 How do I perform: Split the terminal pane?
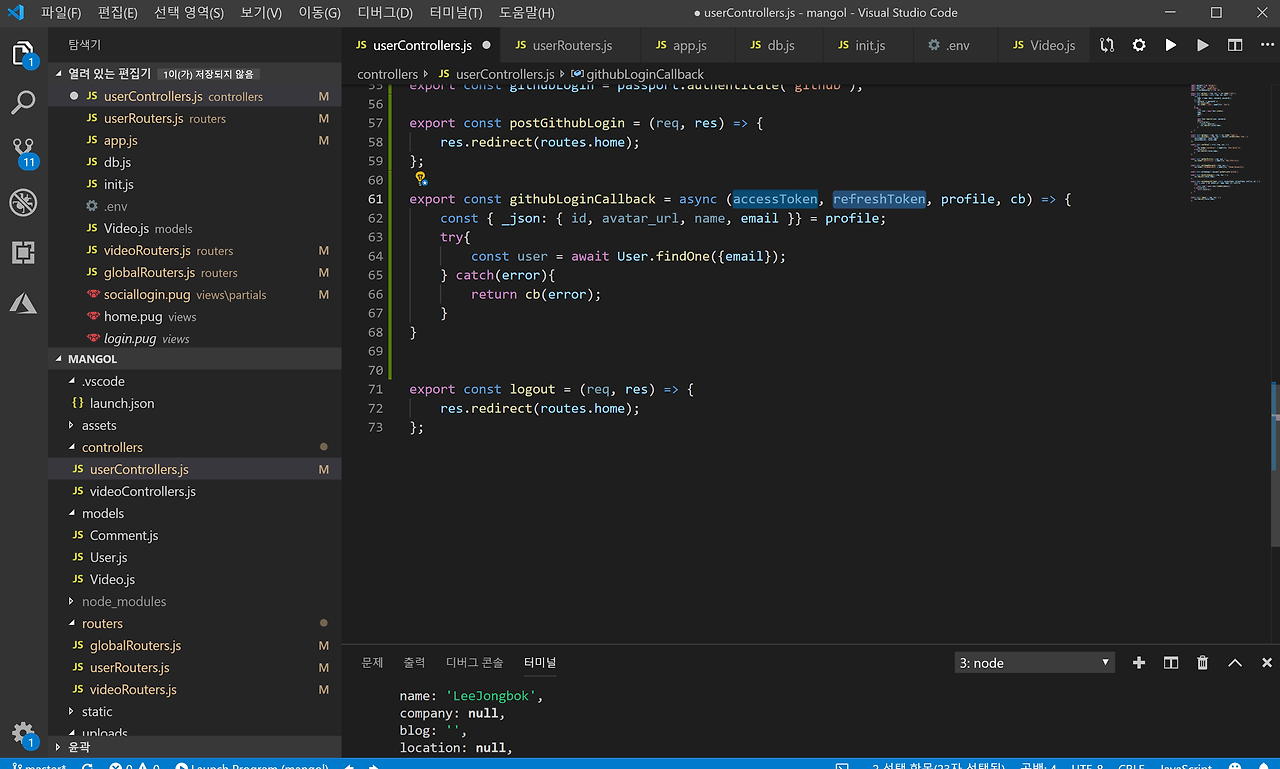pos(1171,662)
